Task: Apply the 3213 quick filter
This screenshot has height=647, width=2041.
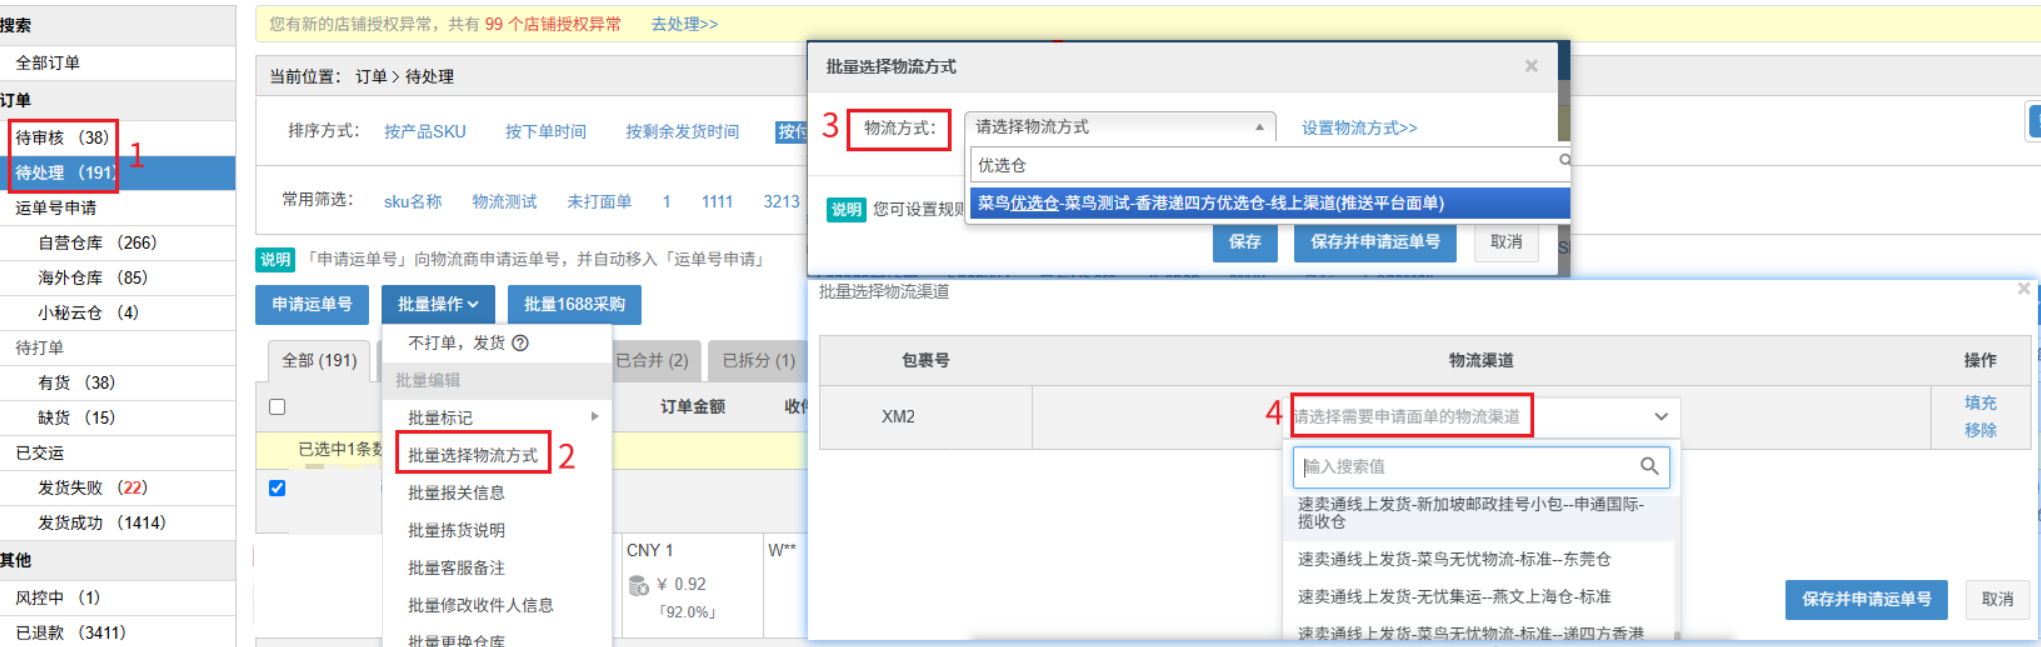Action: [781, 201]
